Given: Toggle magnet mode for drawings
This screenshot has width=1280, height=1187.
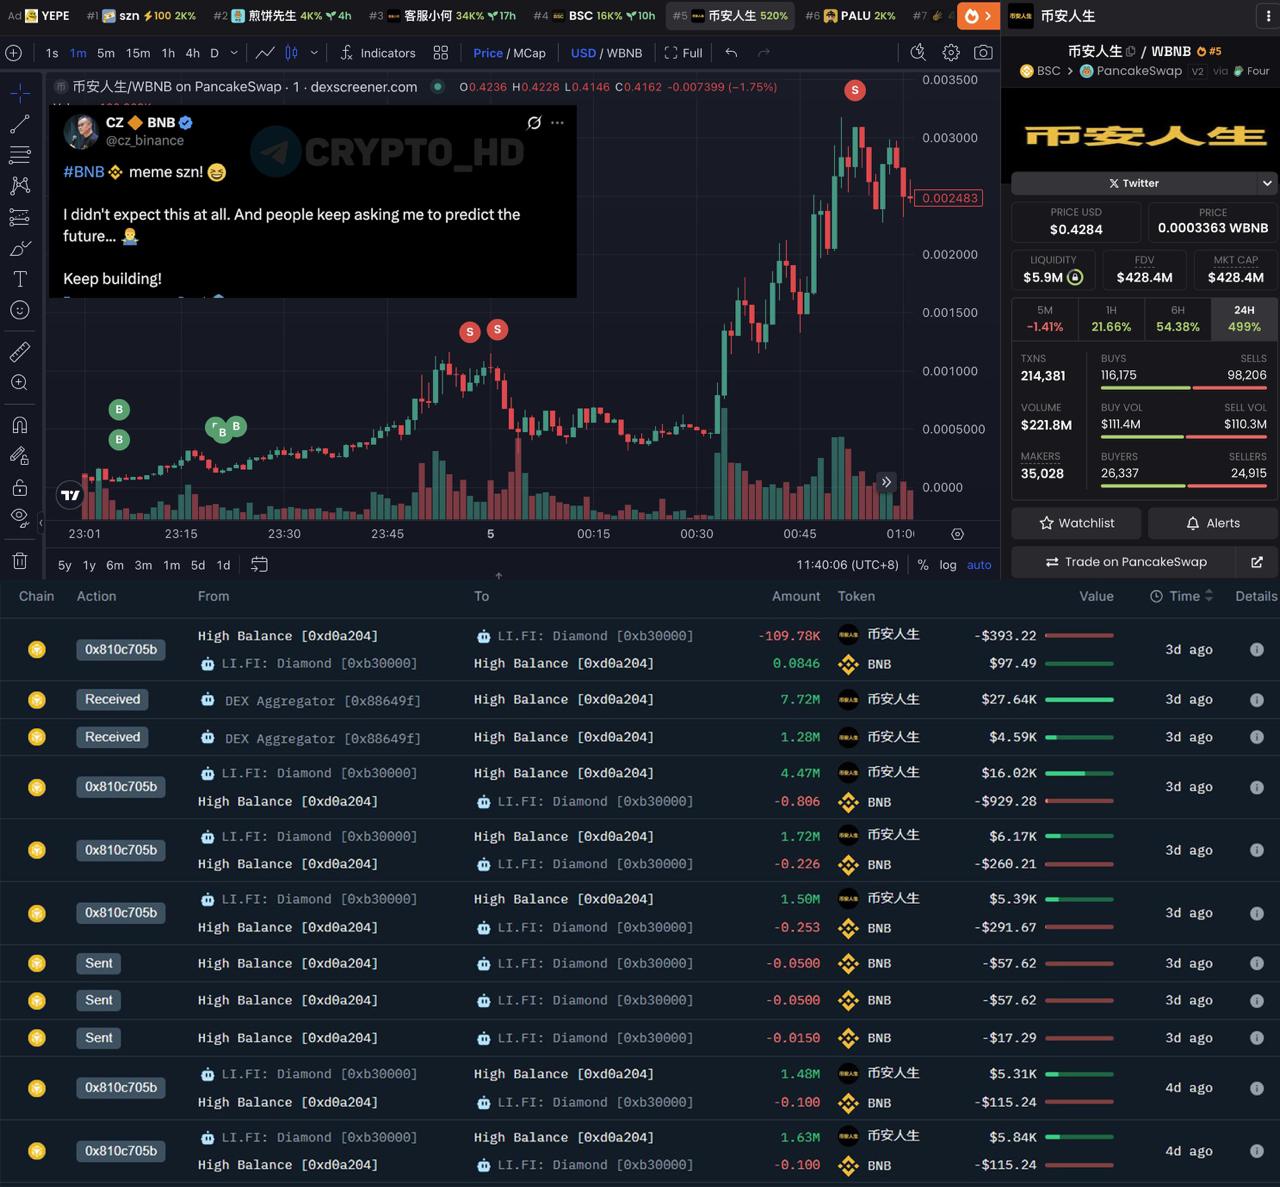Looking at the screenshot, I should 20,425.
